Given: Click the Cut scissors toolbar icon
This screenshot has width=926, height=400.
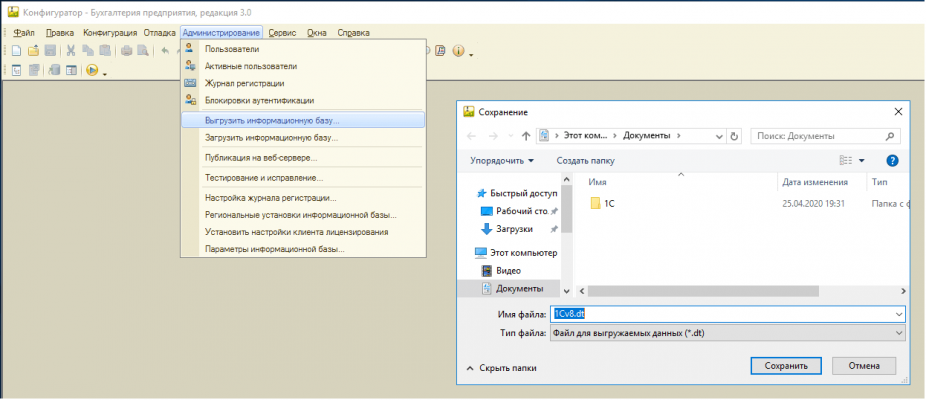Looking at the screenshot, I should tap(71, 51).
